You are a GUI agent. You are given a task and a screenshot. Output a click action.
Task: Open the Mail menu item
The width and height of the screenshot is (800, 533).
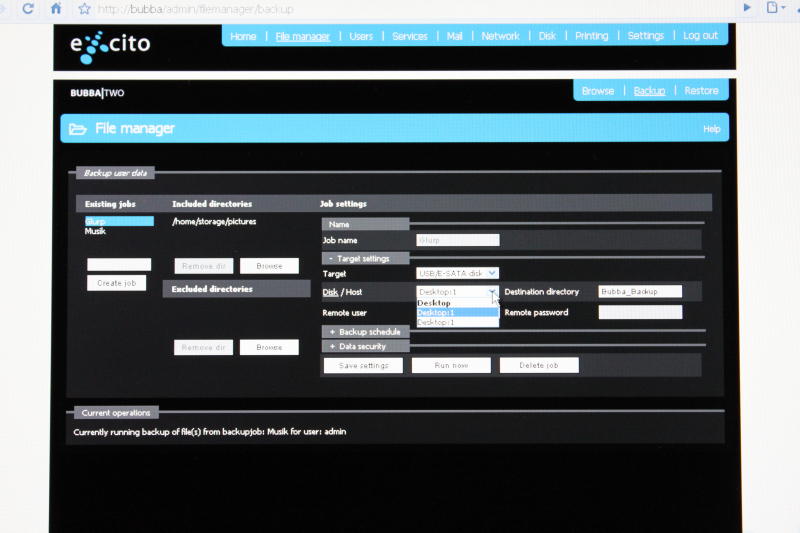click(x=454, y=36)
